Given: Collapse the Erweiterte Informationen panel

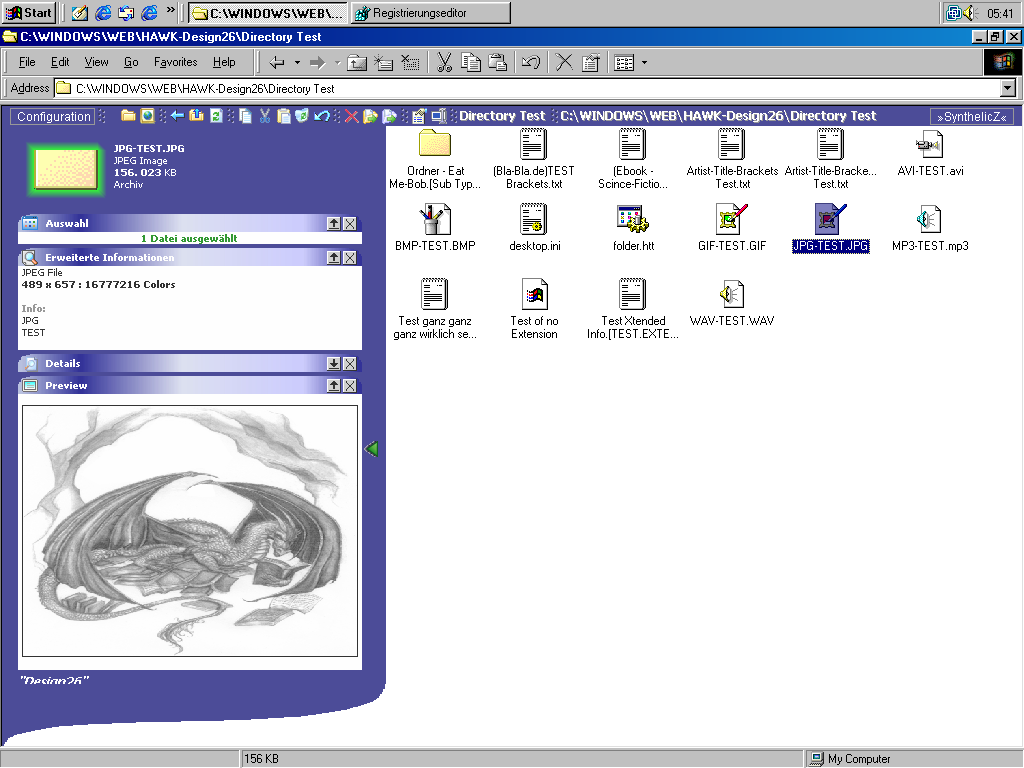Looking at the screenshot, I should [334, 258].
